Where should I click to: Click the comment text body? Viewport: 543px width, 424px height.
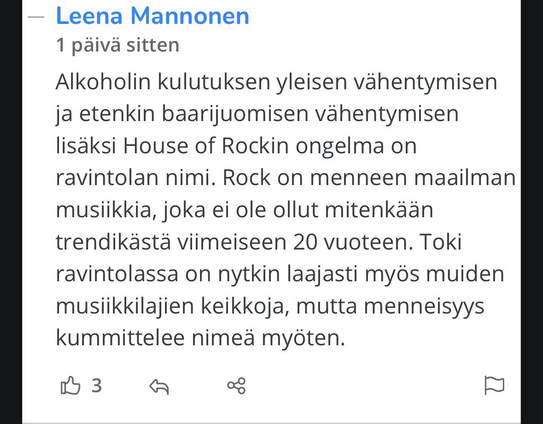(286, 210)
